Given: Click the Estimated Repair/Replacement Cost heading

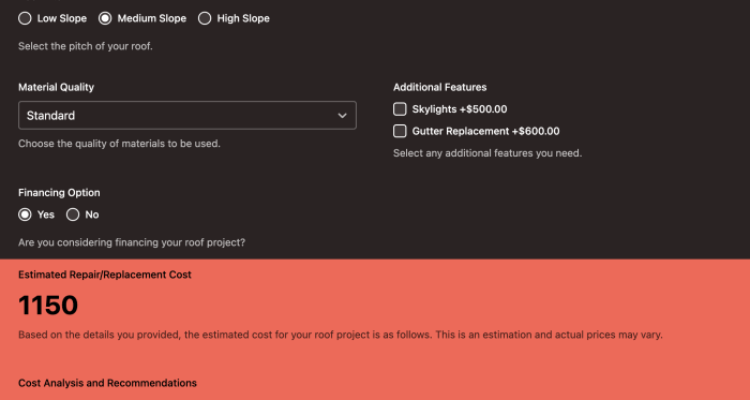Looking at the screenshot, I should (x=104, y=274).
